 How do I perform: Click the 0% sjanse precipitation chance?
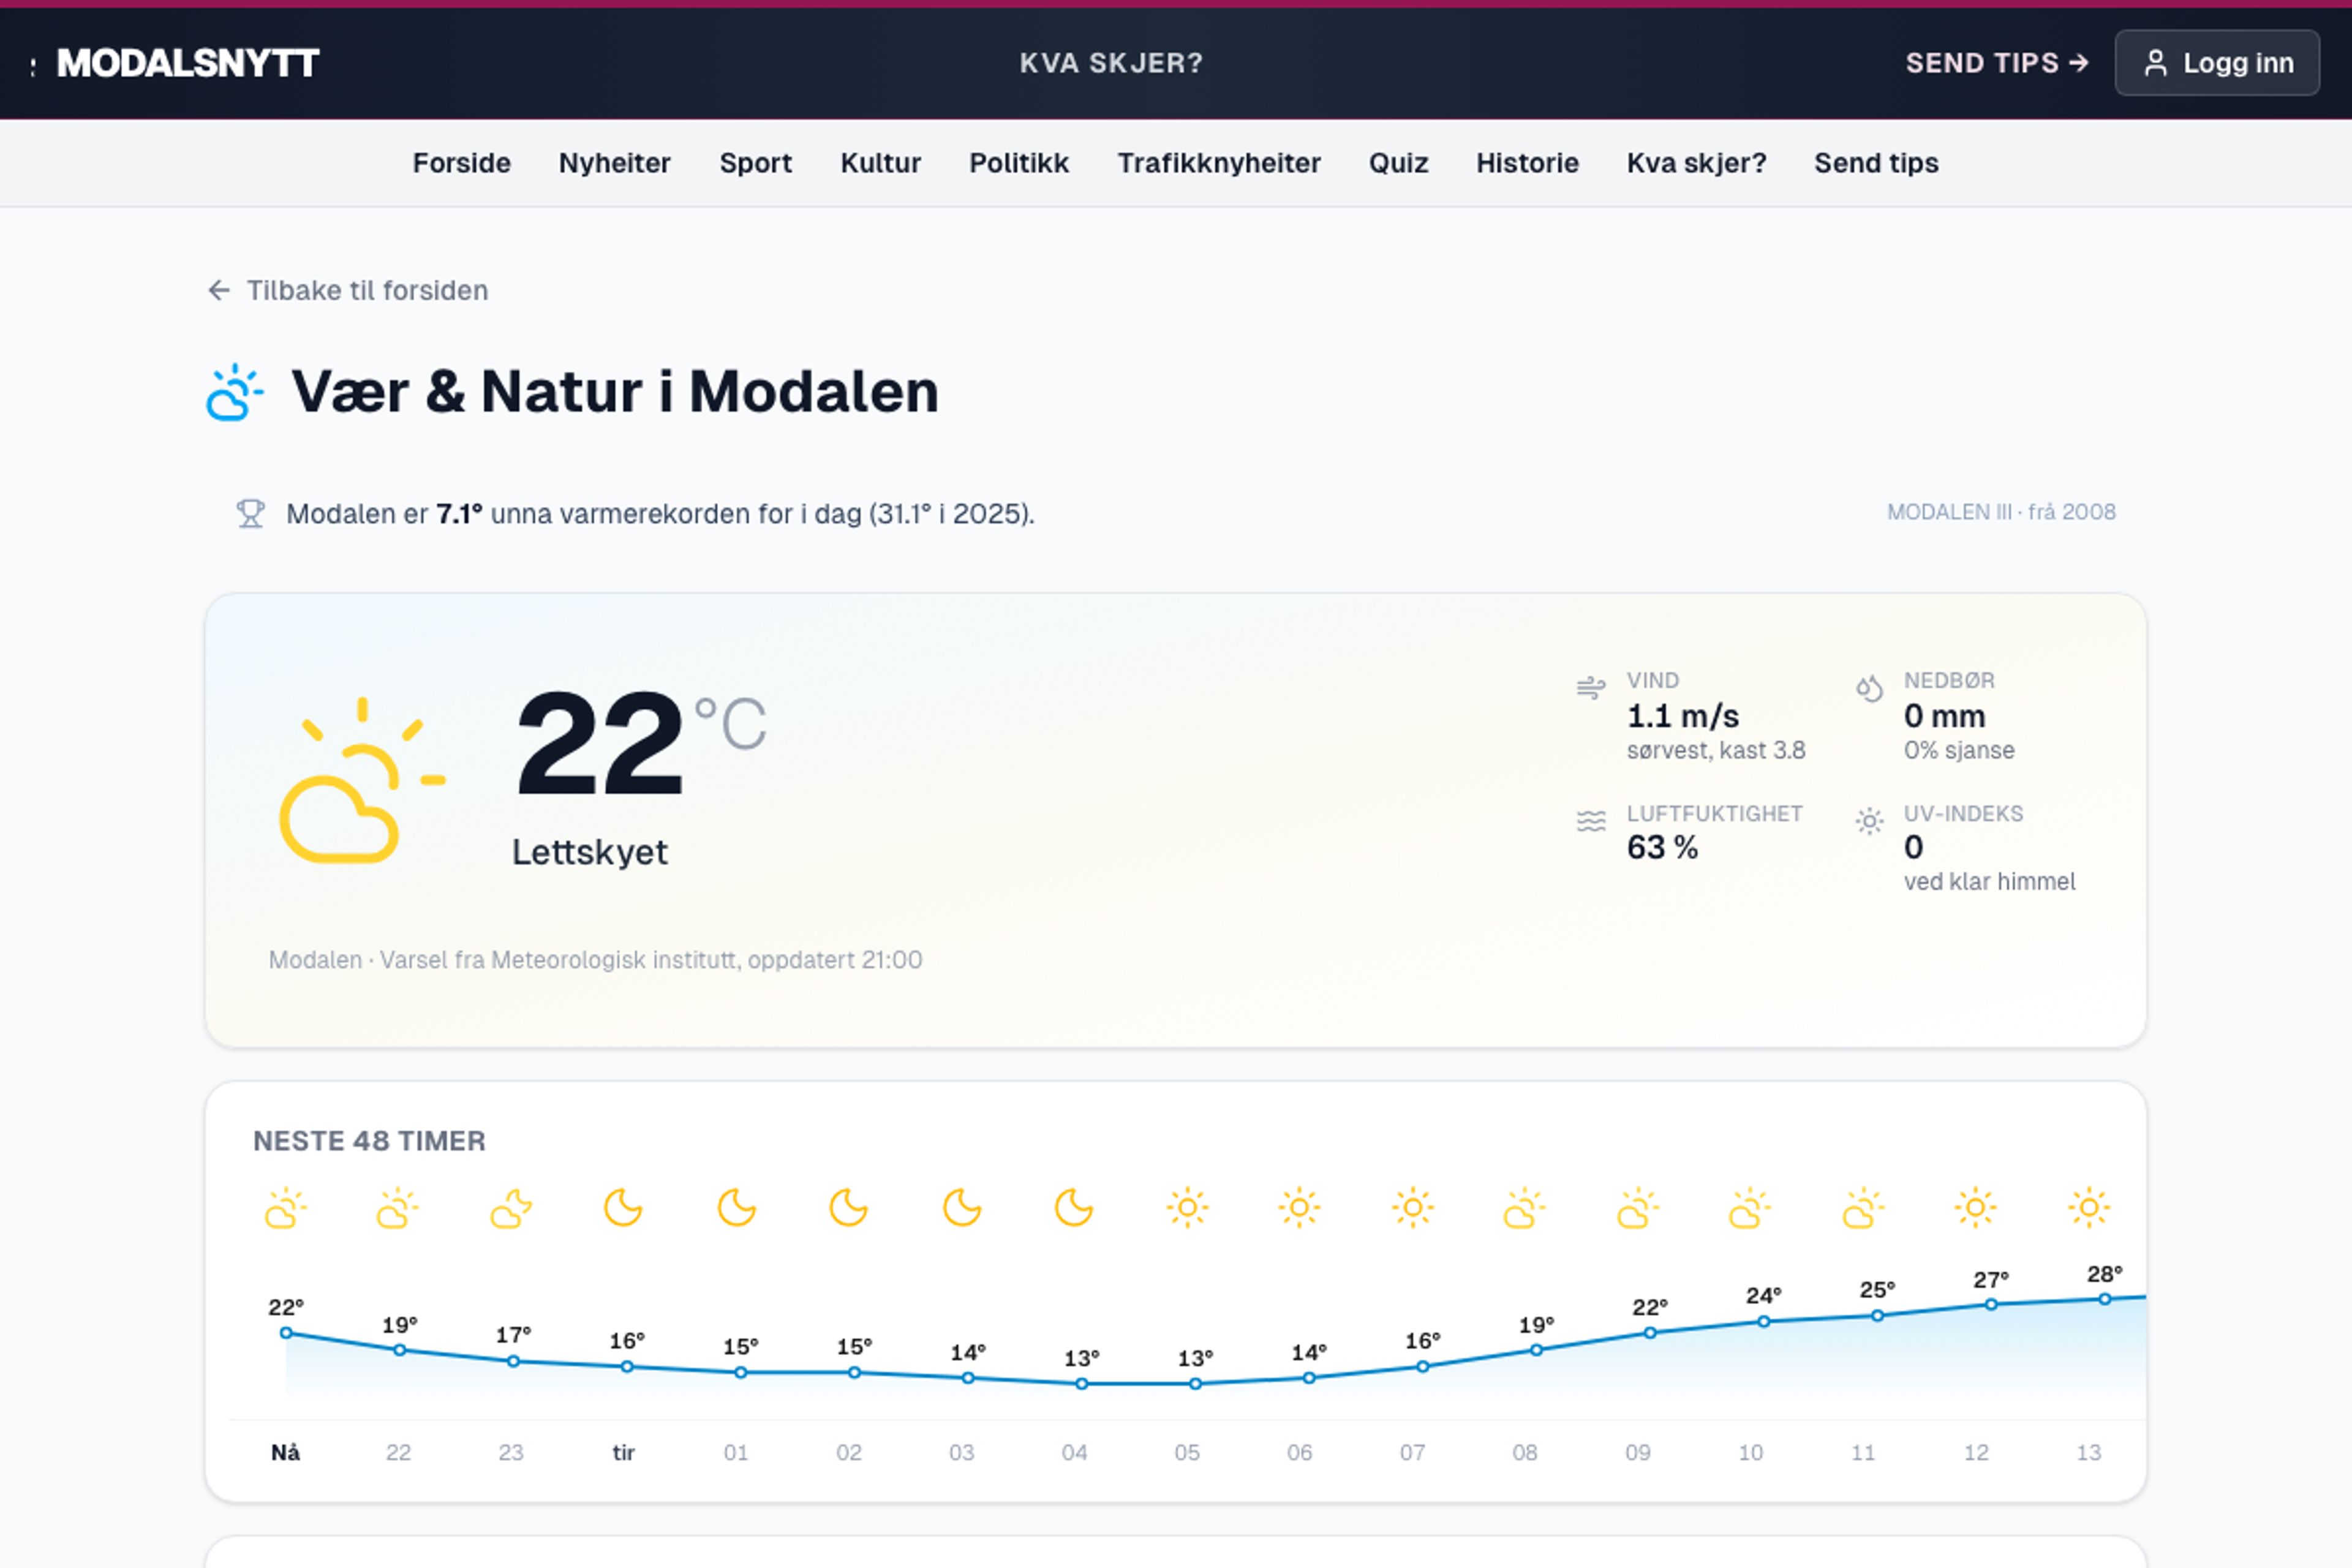click(1958, 750)
